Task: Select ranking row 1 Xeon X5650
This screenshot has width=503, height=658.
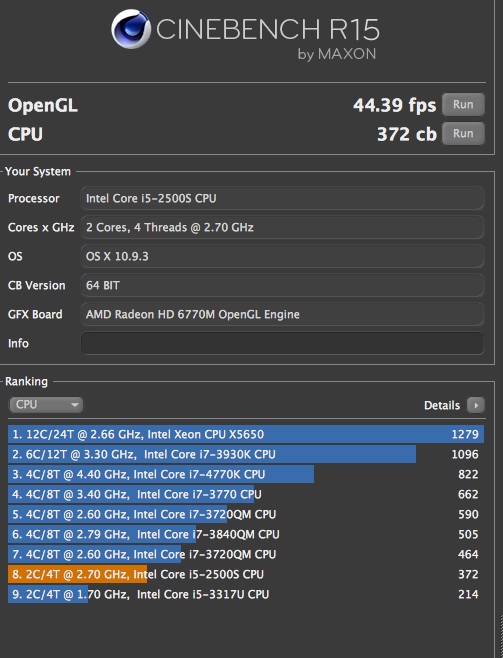Action: [246, 434]
